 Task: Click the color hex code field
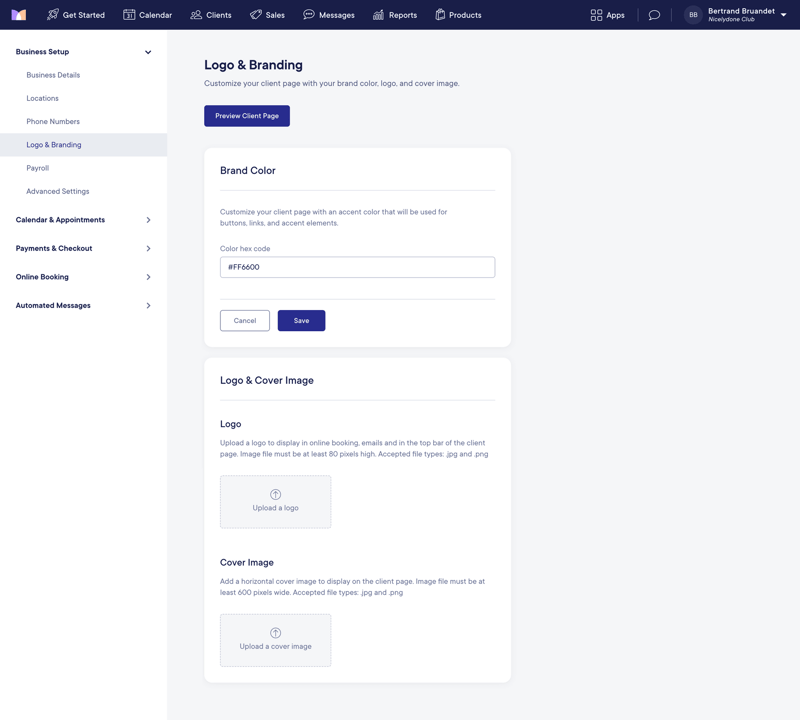357,267
